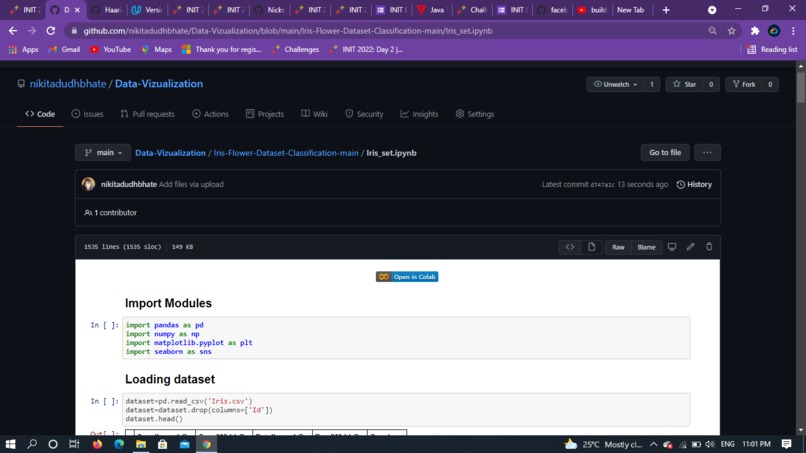
Task: Open a new browser tab with plus
Action: coord(666,10)
